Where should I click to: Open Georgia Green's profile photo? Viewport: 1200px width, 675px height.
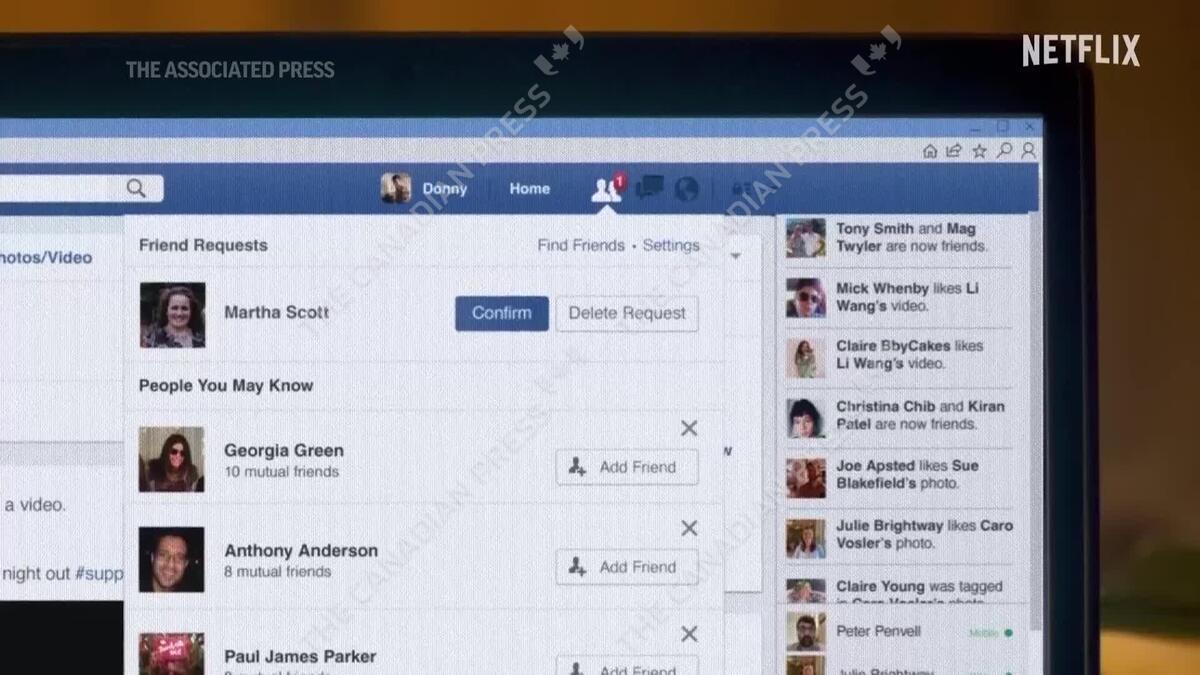click(x=171, y=460)
